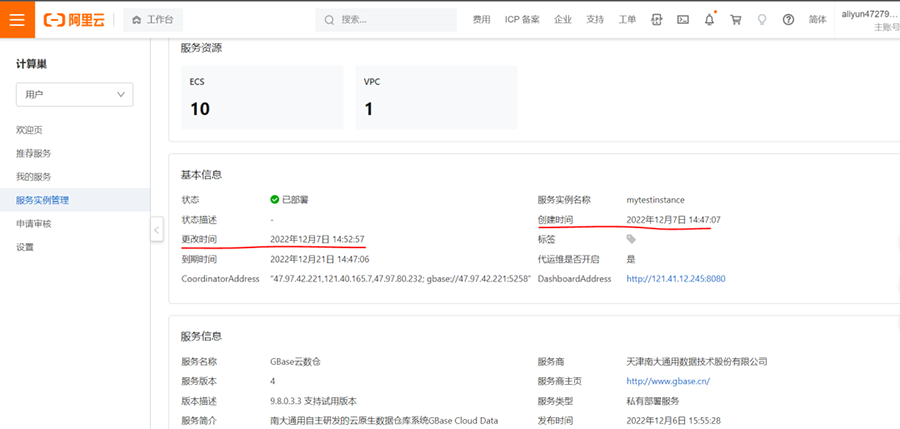
Task: Expand the 用户 role dropdown
Action: [75, 94]
